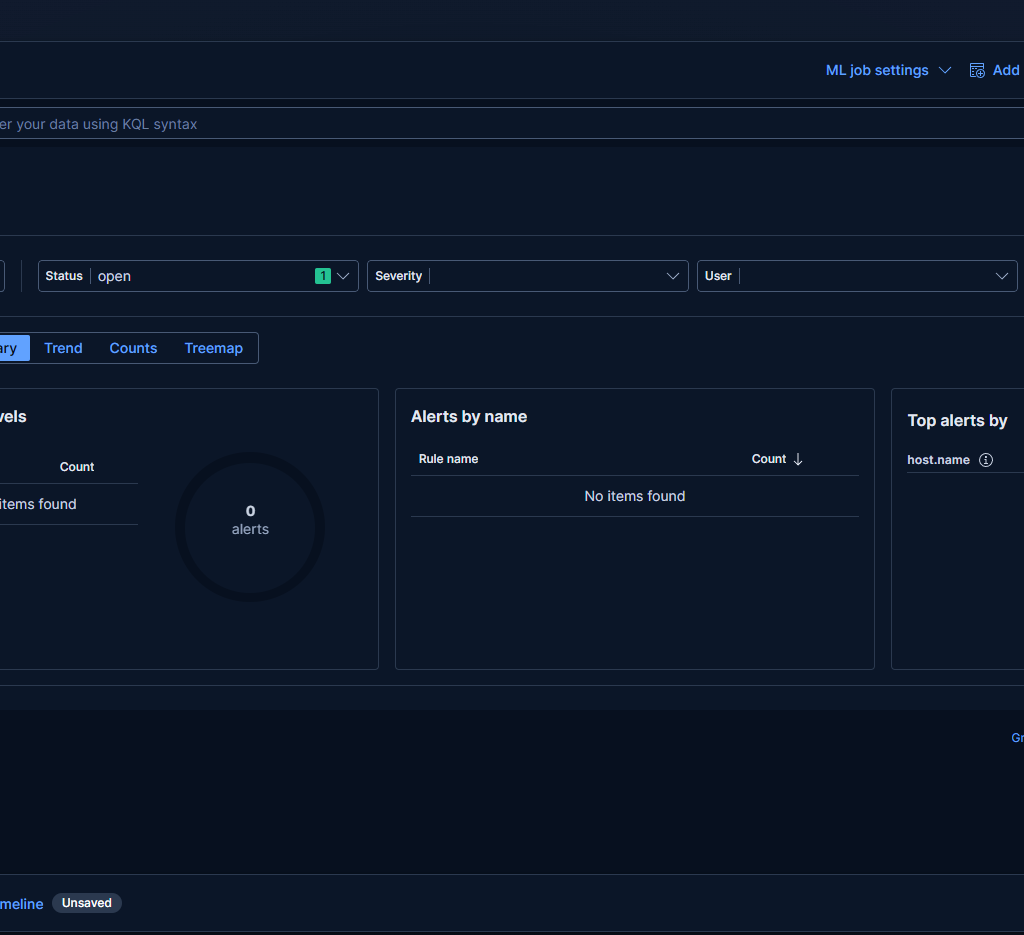Open the timeline link at bottom left
This screenshot has height=935, width=1024.
tap(22, 904)
